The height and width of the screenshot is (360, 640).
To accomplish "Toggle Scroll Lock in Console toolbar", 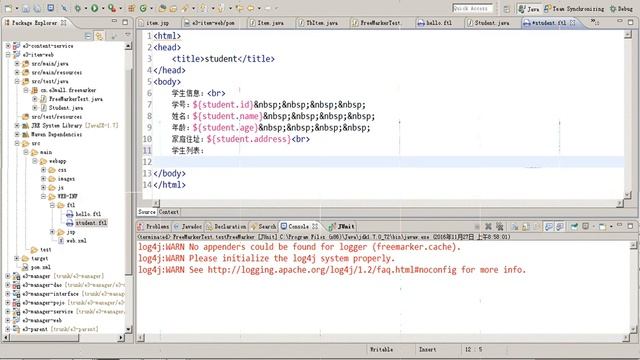I will [x=526, y=226].
